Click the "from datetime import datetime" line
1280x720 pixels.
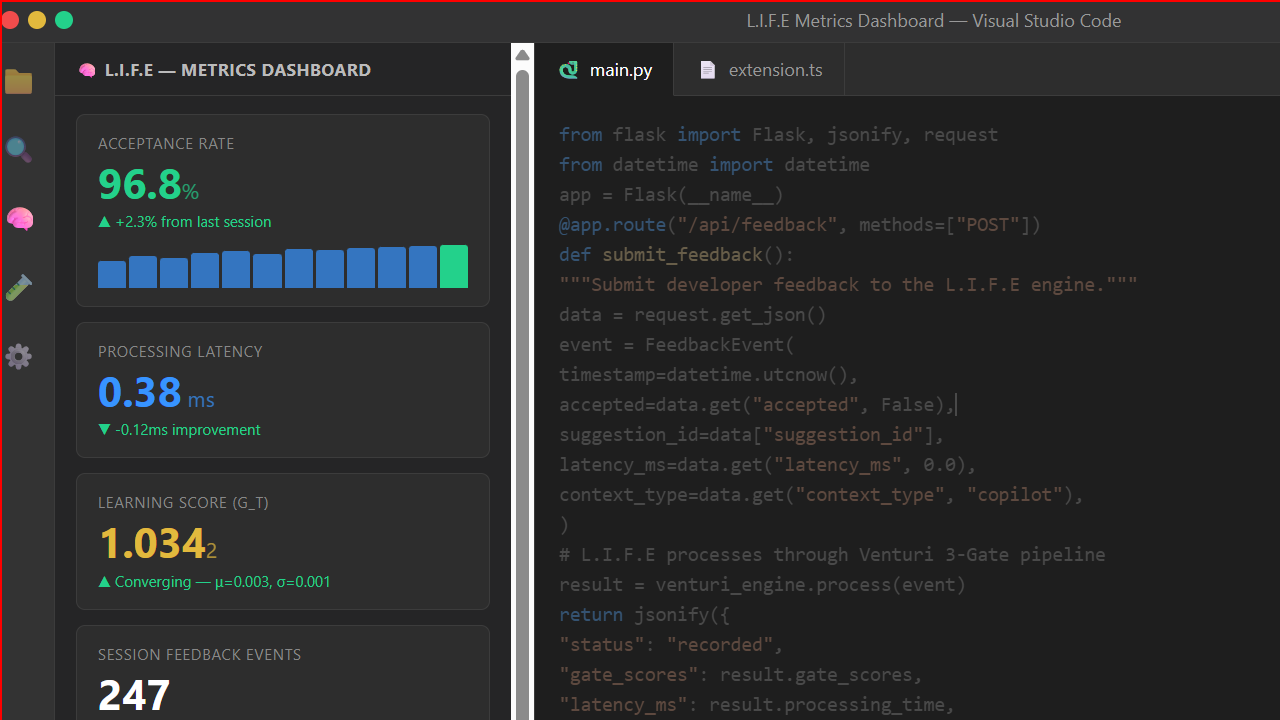(x=714, y=165)
